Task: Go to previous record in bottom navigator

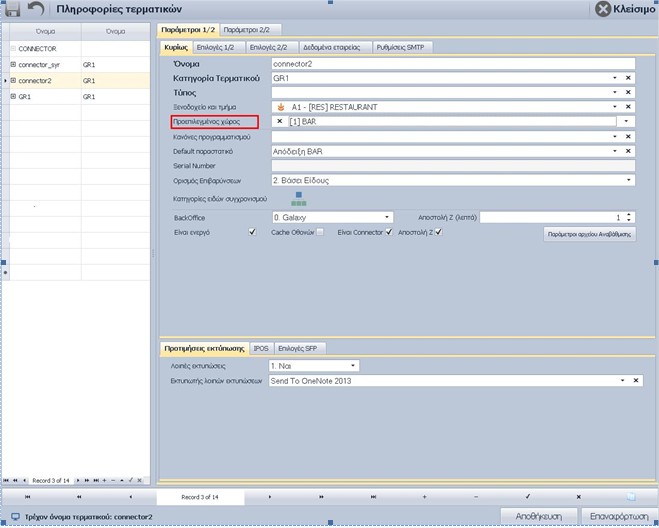Action: pyautogui.click(x=131, y=496)
